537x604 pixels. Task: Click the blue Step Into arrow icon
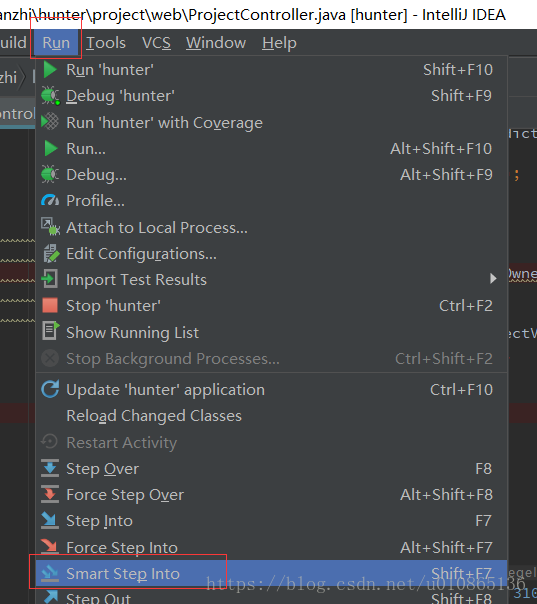click(50, 520)
